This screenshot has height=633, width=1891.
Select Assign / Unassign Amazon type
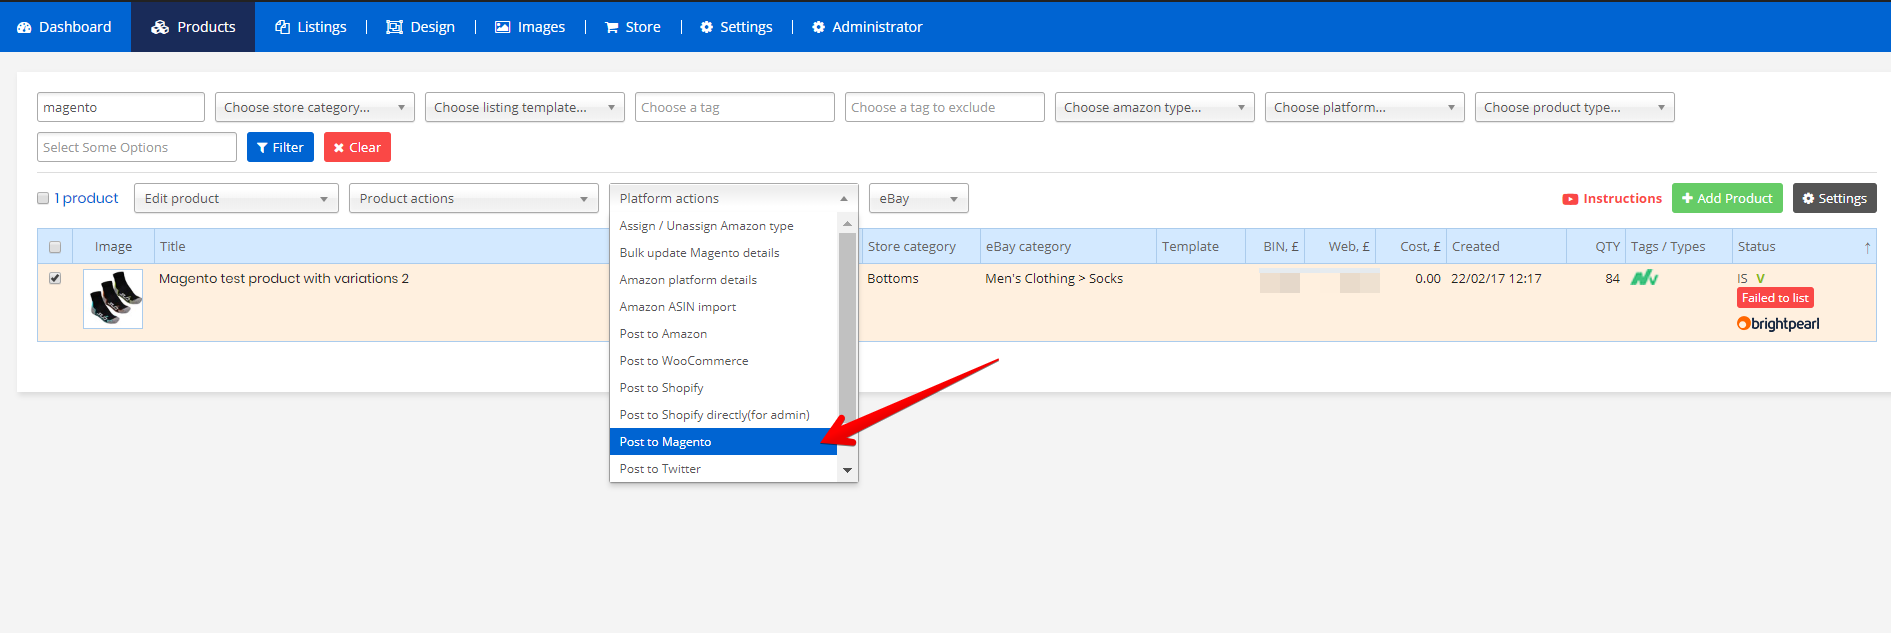723,226
